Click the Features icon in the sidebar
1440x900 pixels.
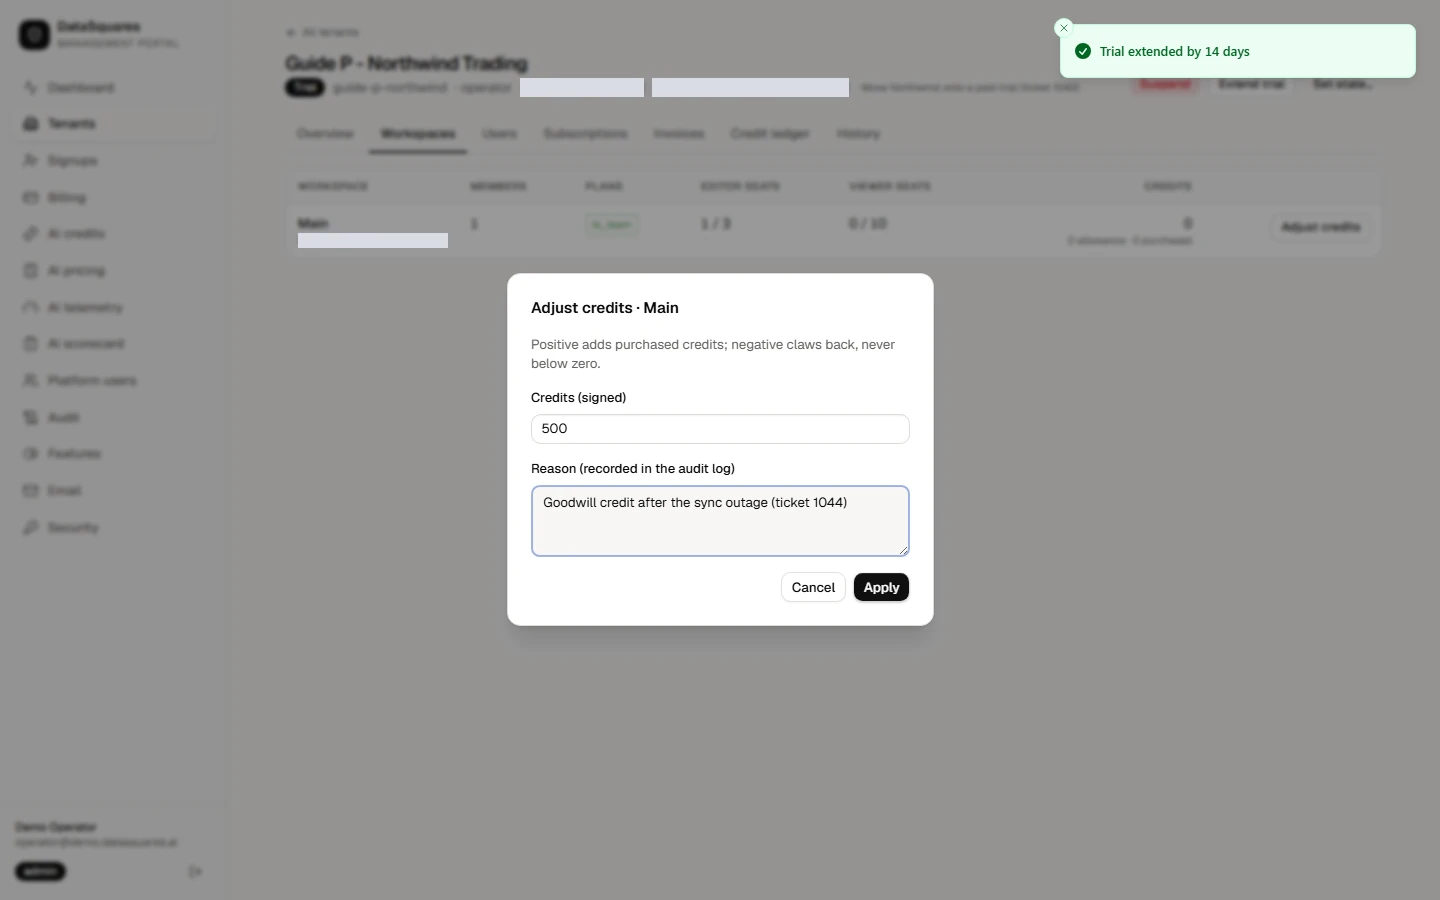(x=31, y=454)
